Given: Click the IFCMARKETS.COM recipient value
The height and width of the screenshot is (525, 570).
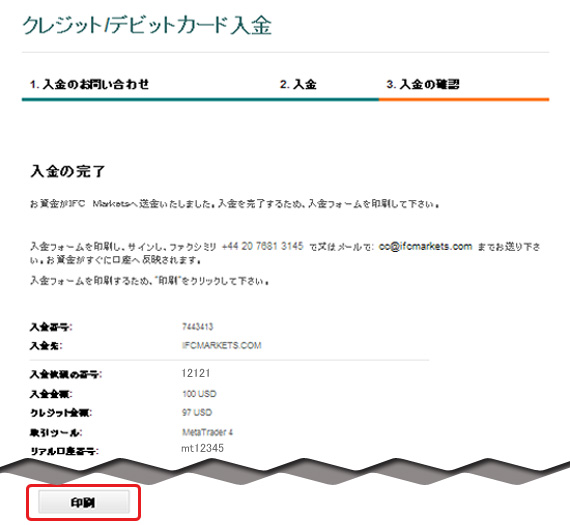Looking at the screenshot, I should 221,345.
